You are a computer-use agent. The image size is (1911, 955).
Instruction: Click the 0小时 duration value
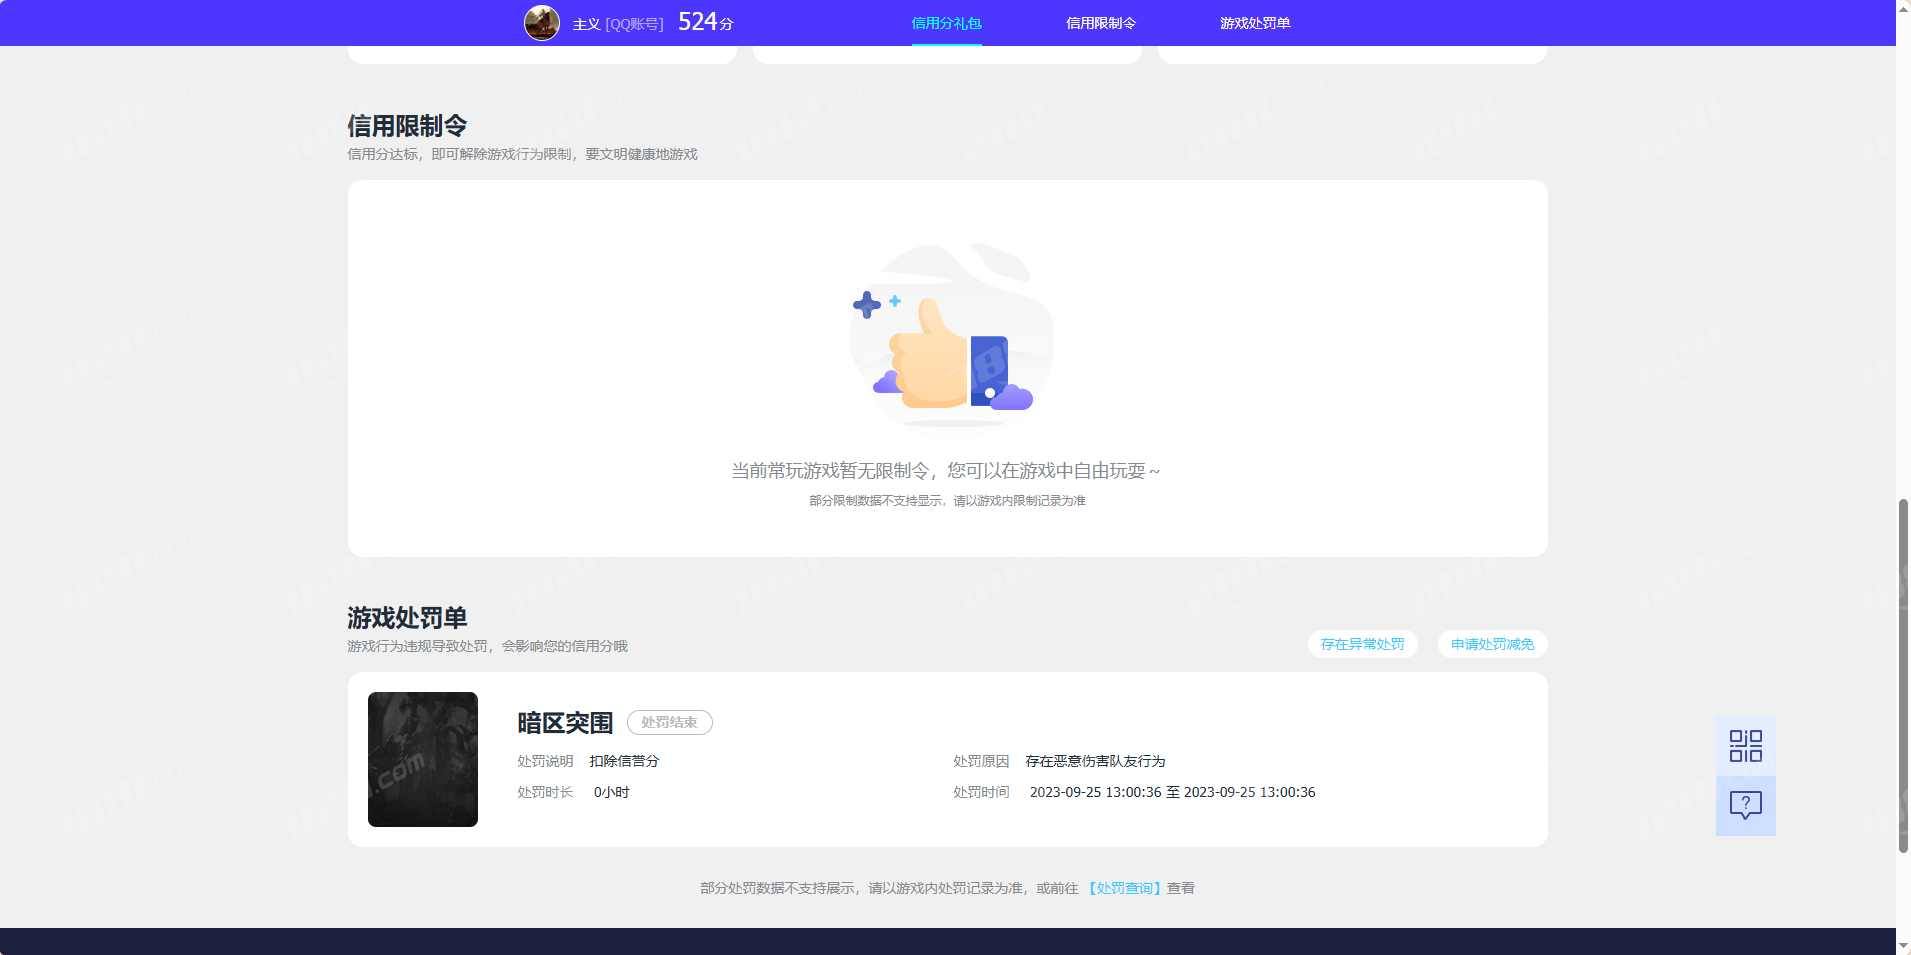click(611, 792)
